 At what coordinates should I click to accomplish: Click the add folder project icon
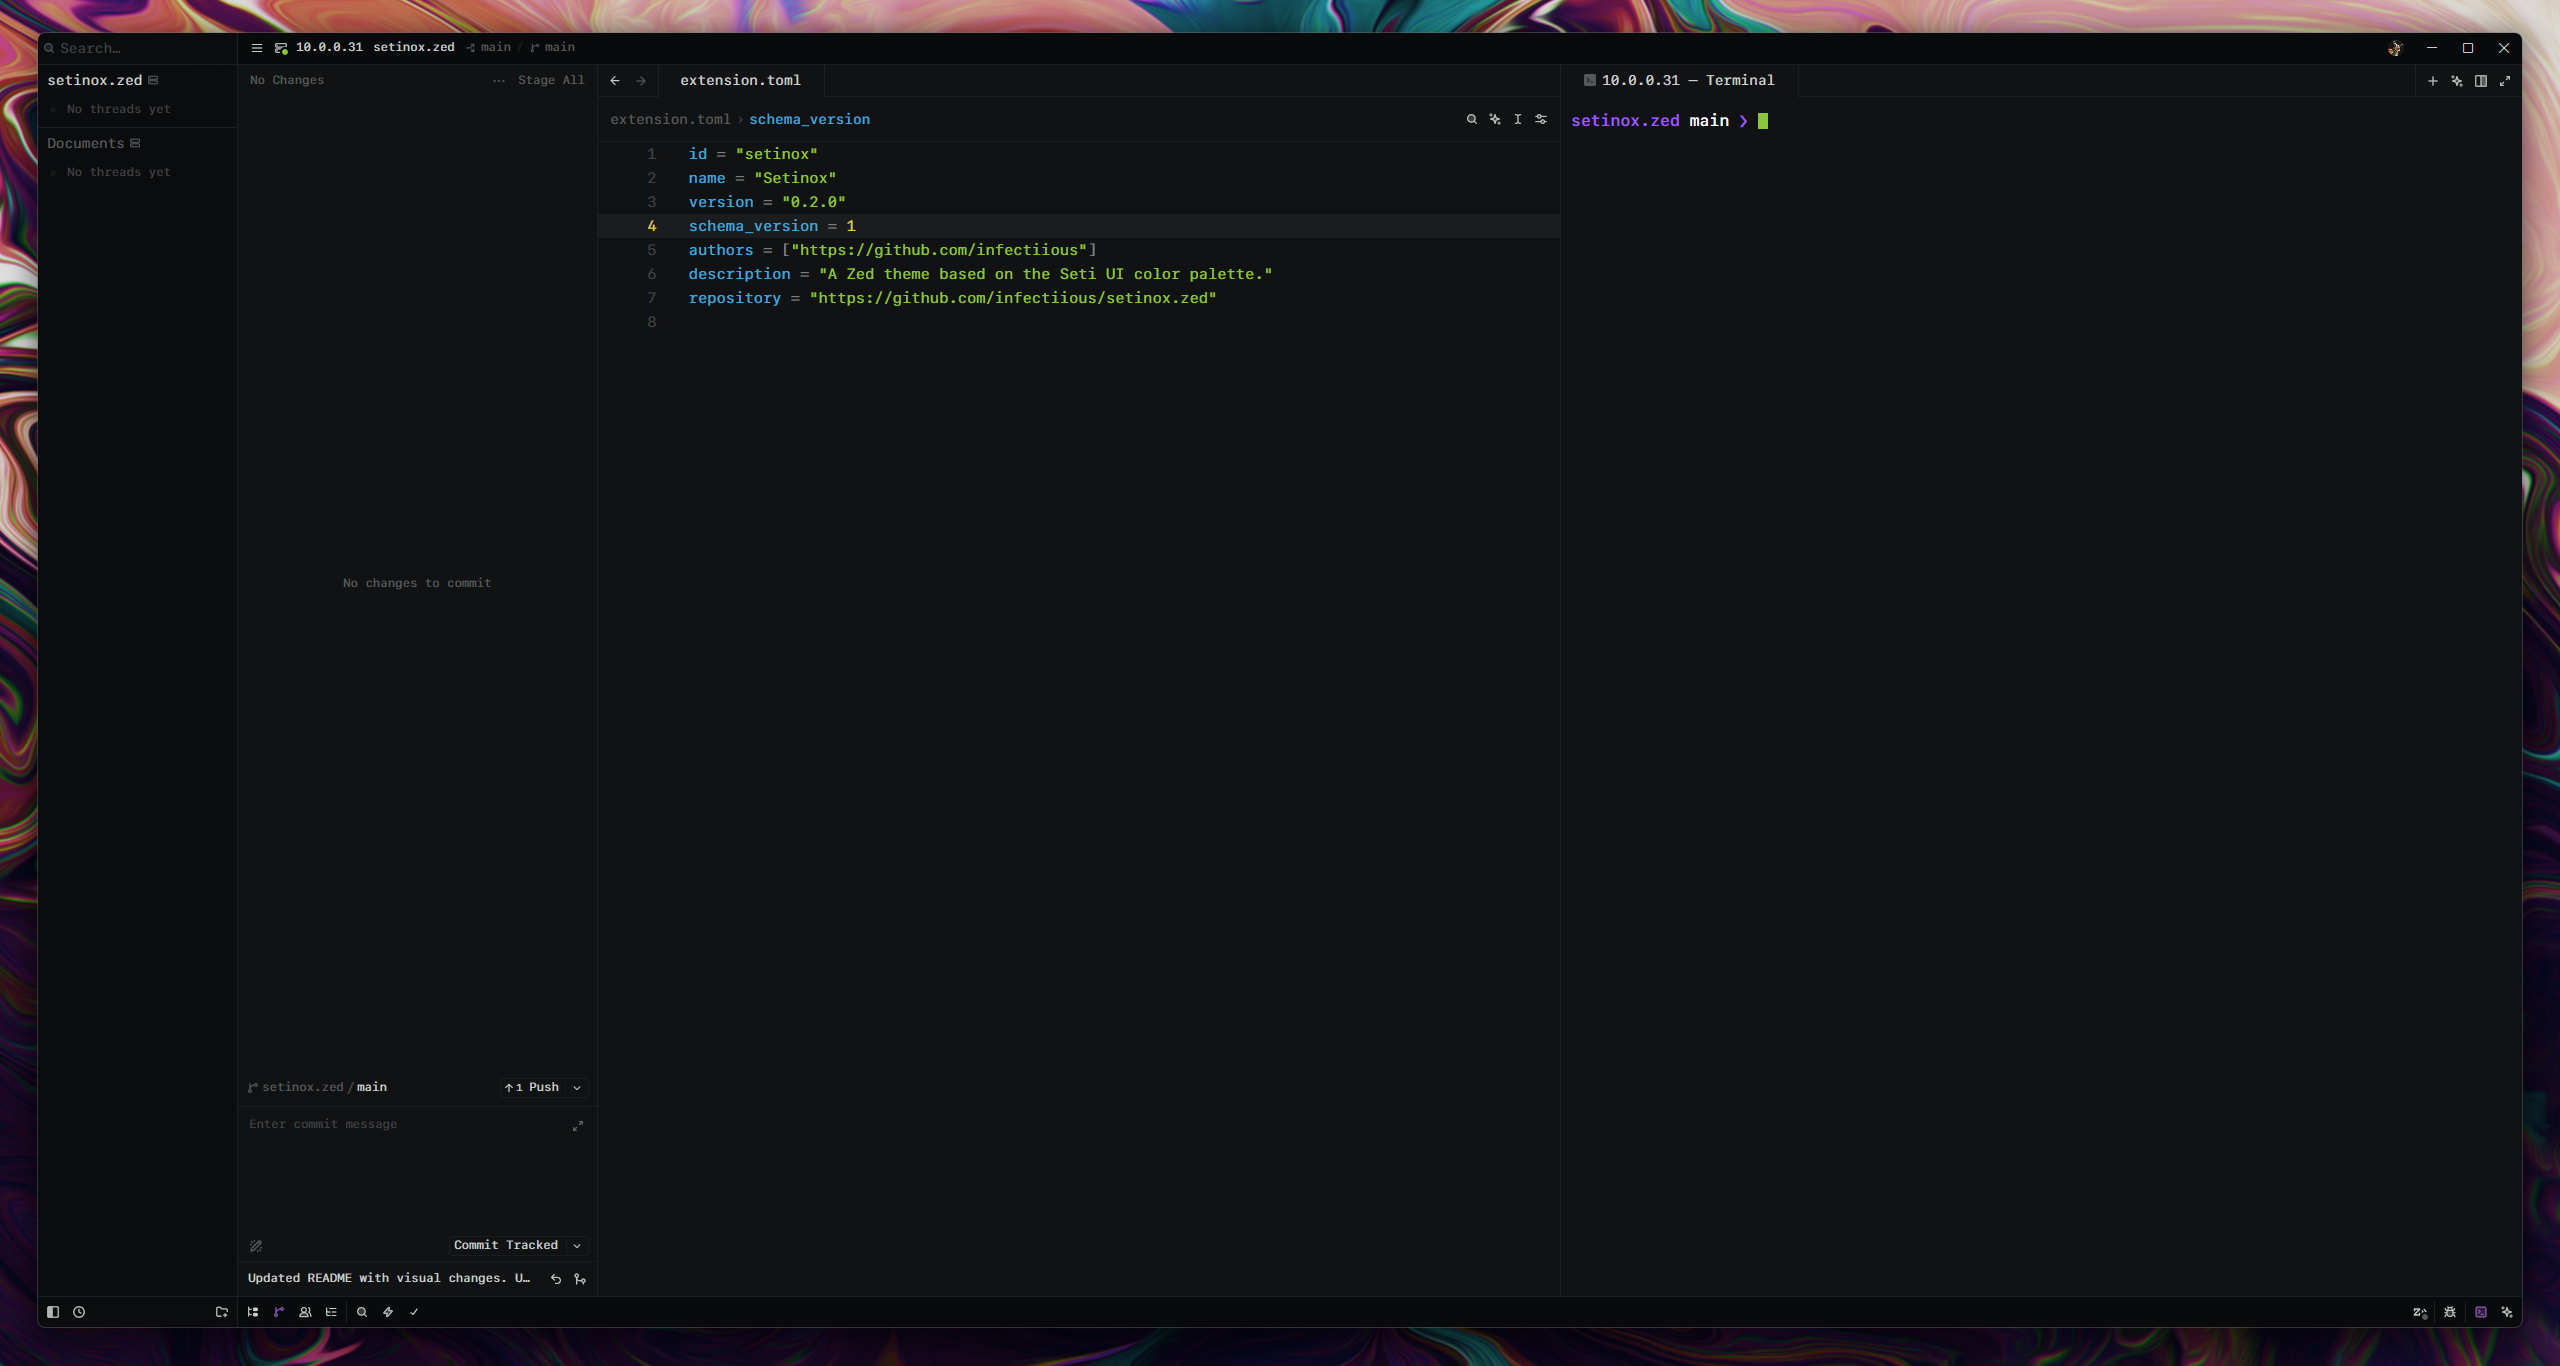[x=222, y=1312]
